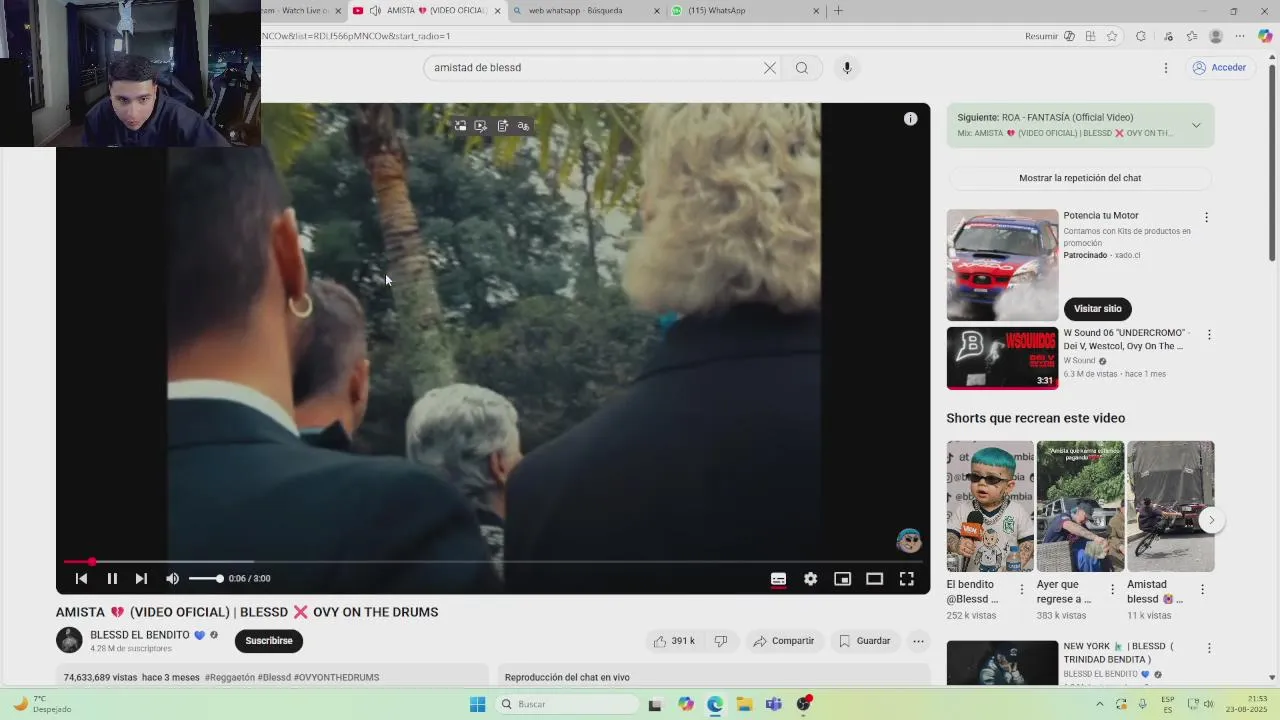
Task: Skip to the next video in player
Action: 141,578
